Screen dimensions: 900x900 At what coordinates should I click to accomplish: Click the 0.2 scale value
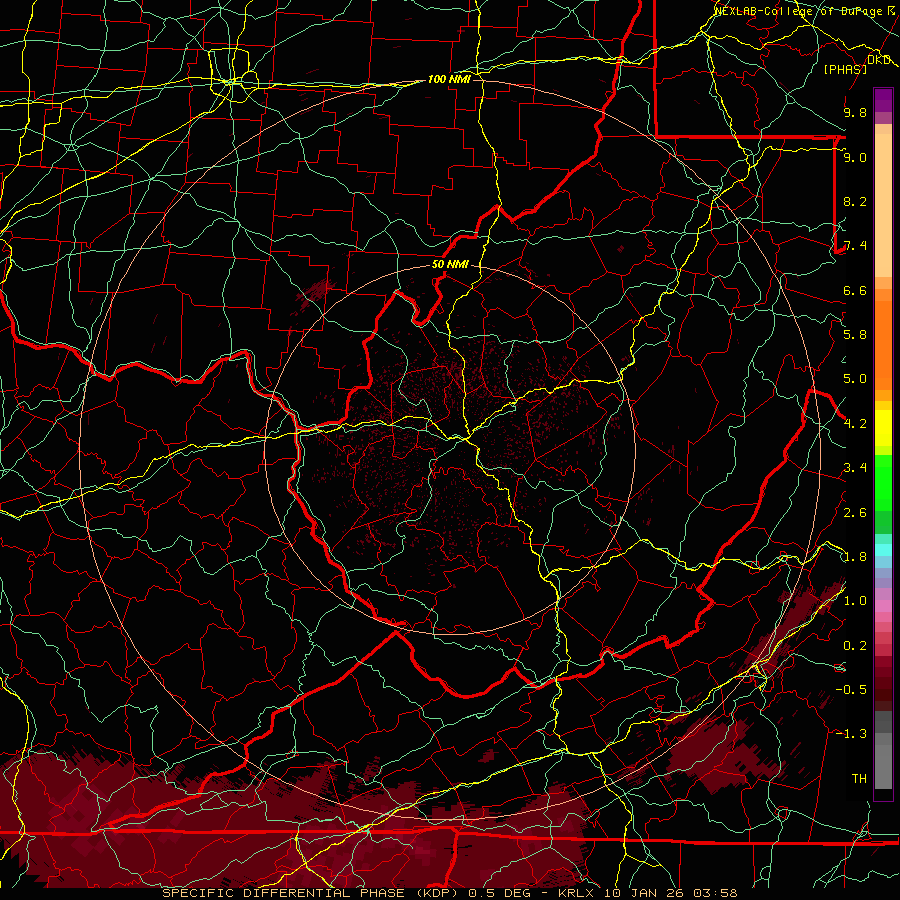[x=855, y=646]
